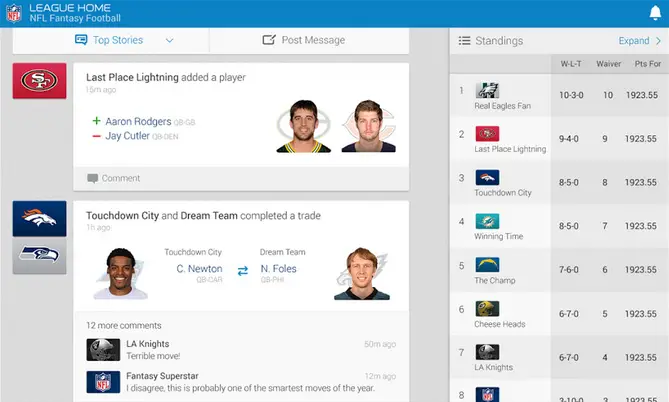Click the Comment speech bubble icon
The image size is (669, 402).
pos(92,178)
